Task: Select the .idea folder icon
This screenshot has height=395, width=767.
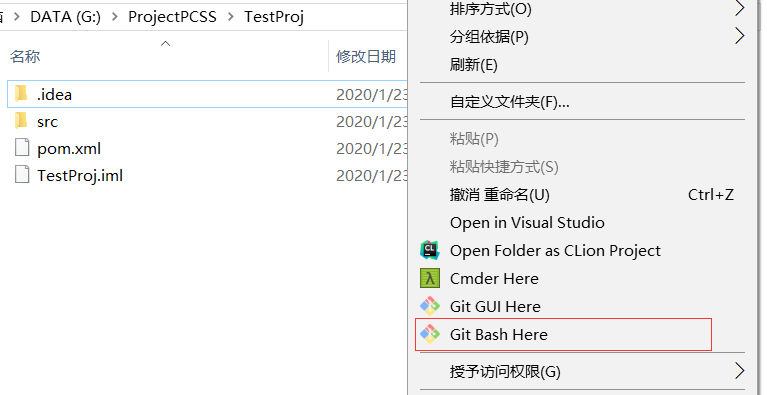Action: [21, 93]
